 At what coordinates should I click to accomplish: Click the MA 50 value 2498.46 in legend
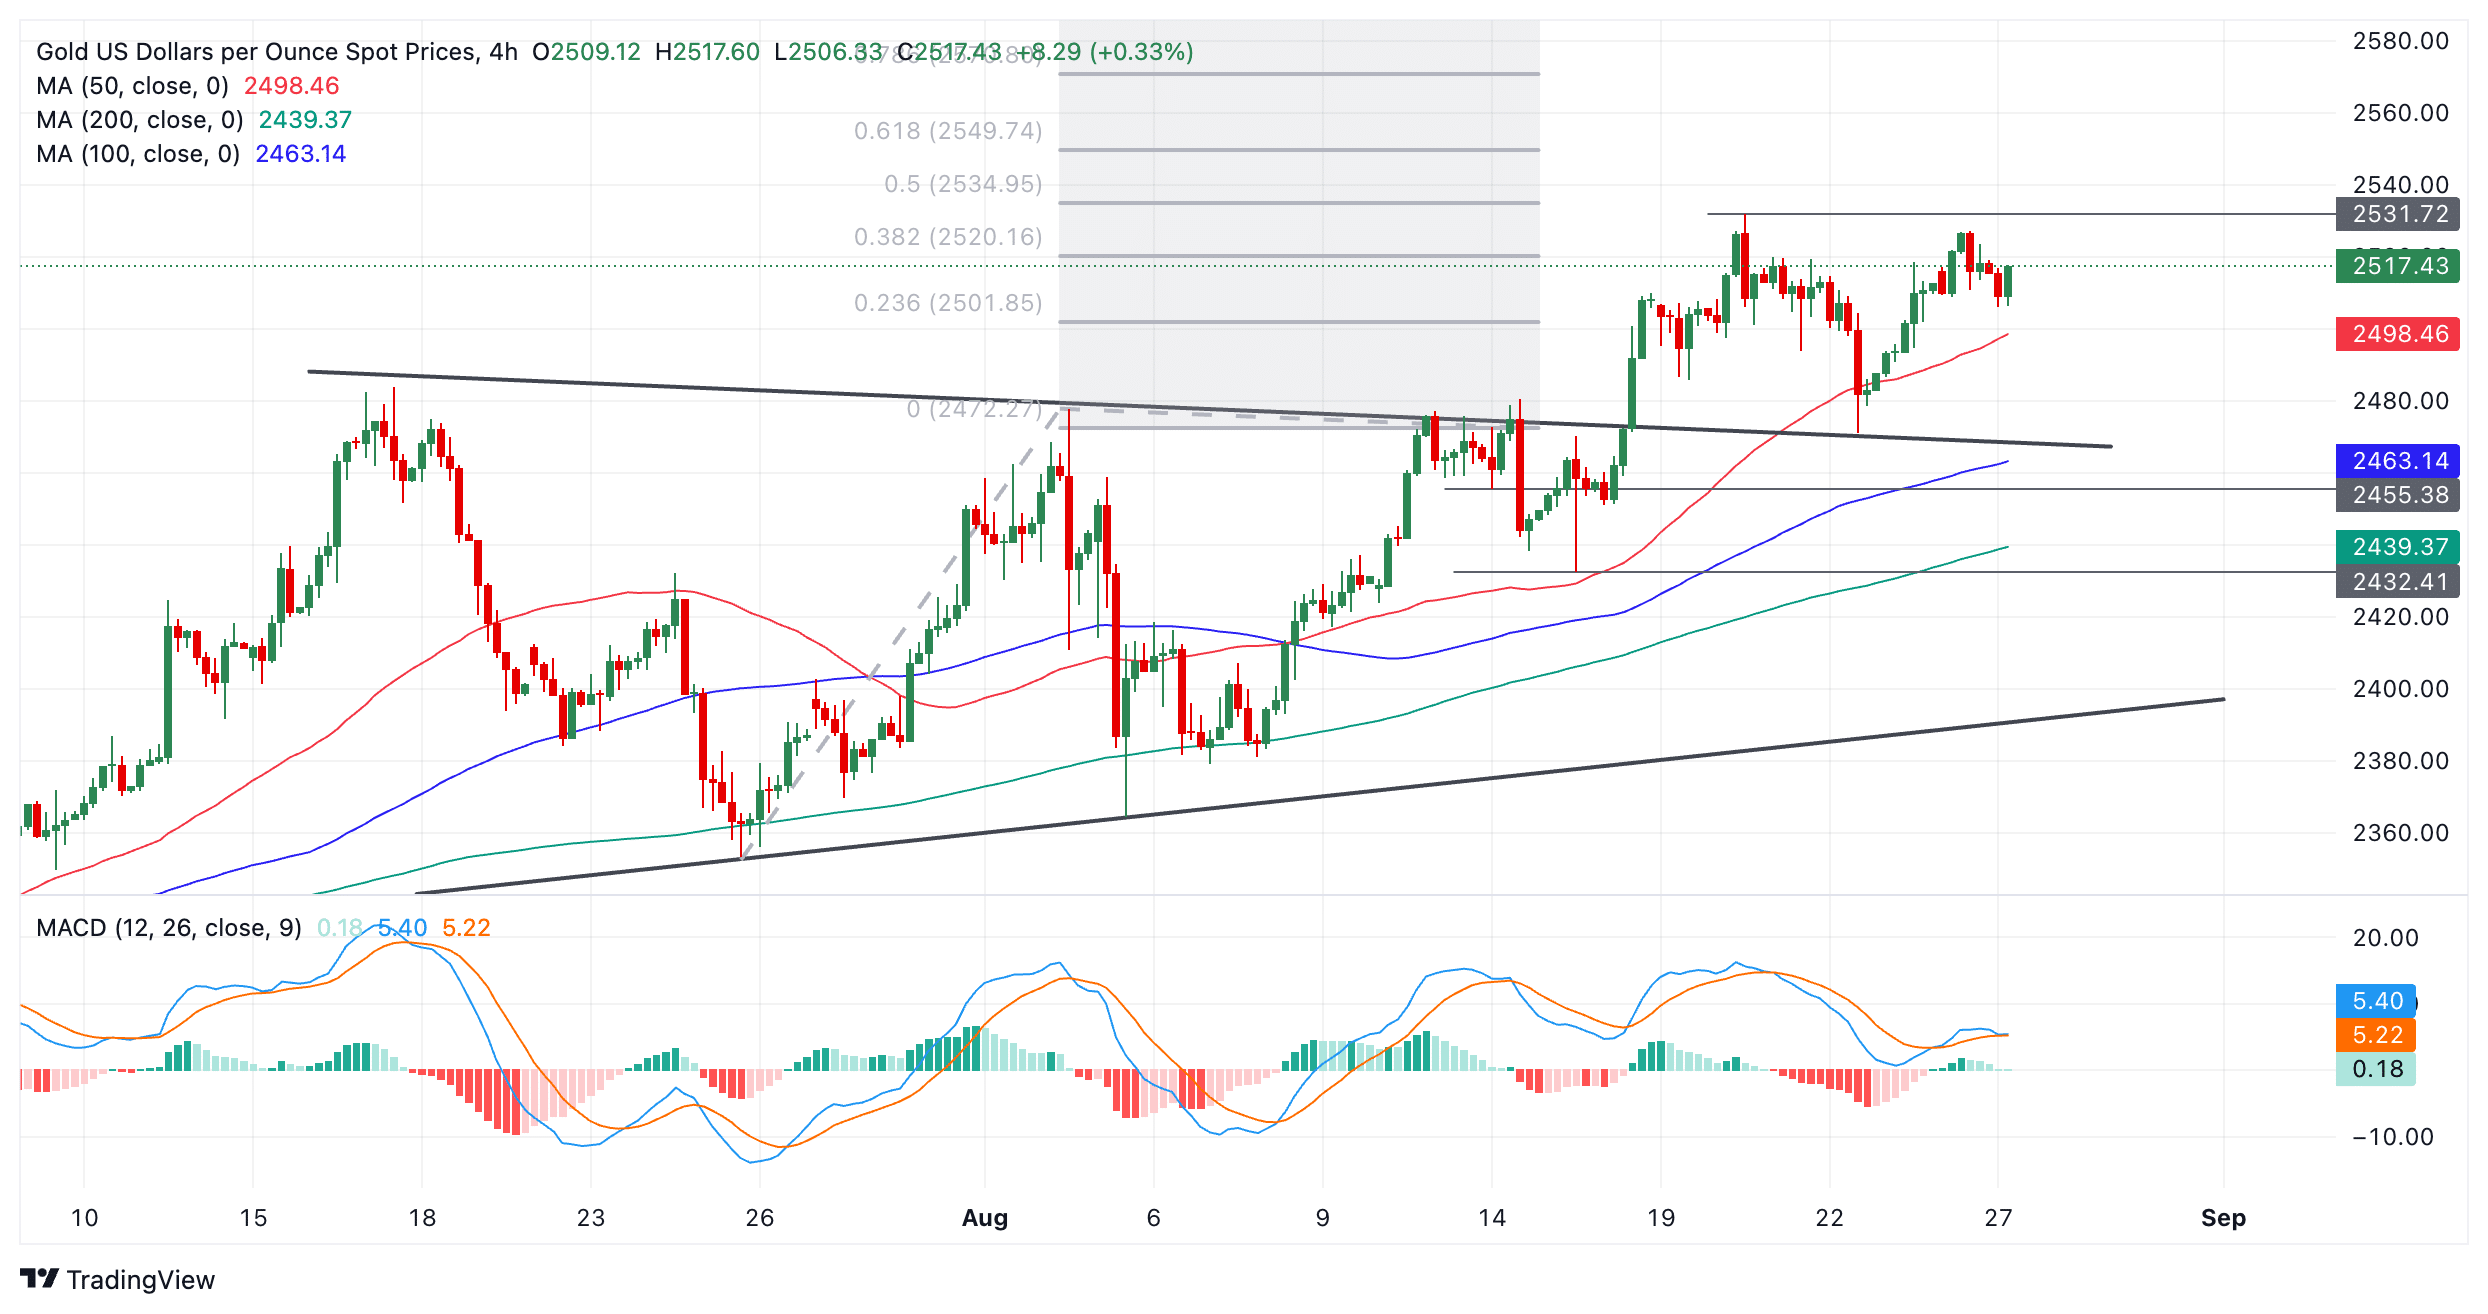click(292, 86)
